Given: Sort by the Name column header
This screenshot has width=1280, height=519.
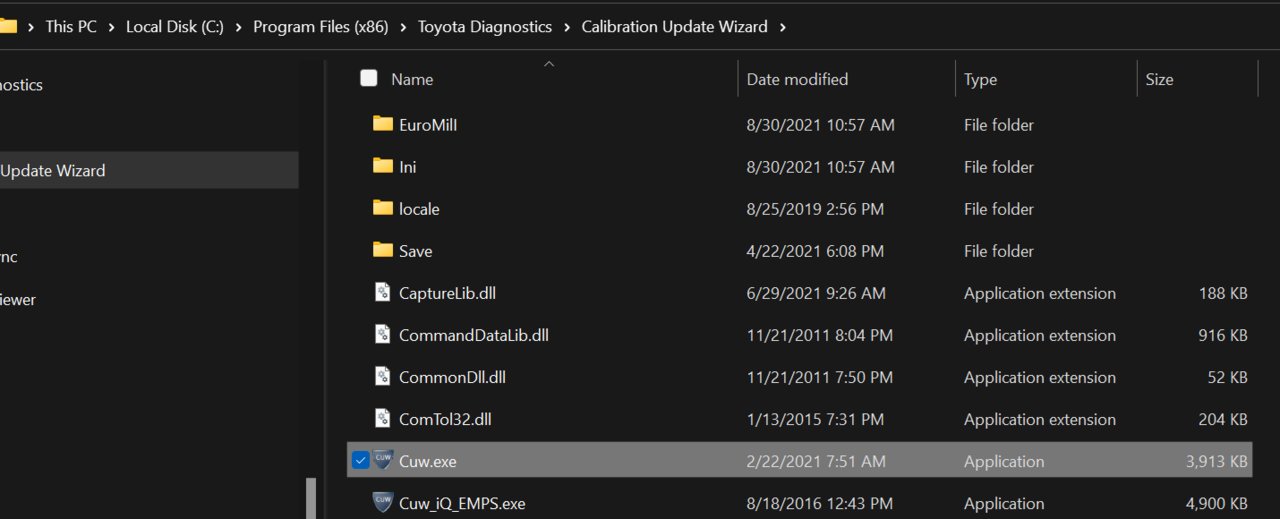Looking at the screenshot, I should 412,79.
